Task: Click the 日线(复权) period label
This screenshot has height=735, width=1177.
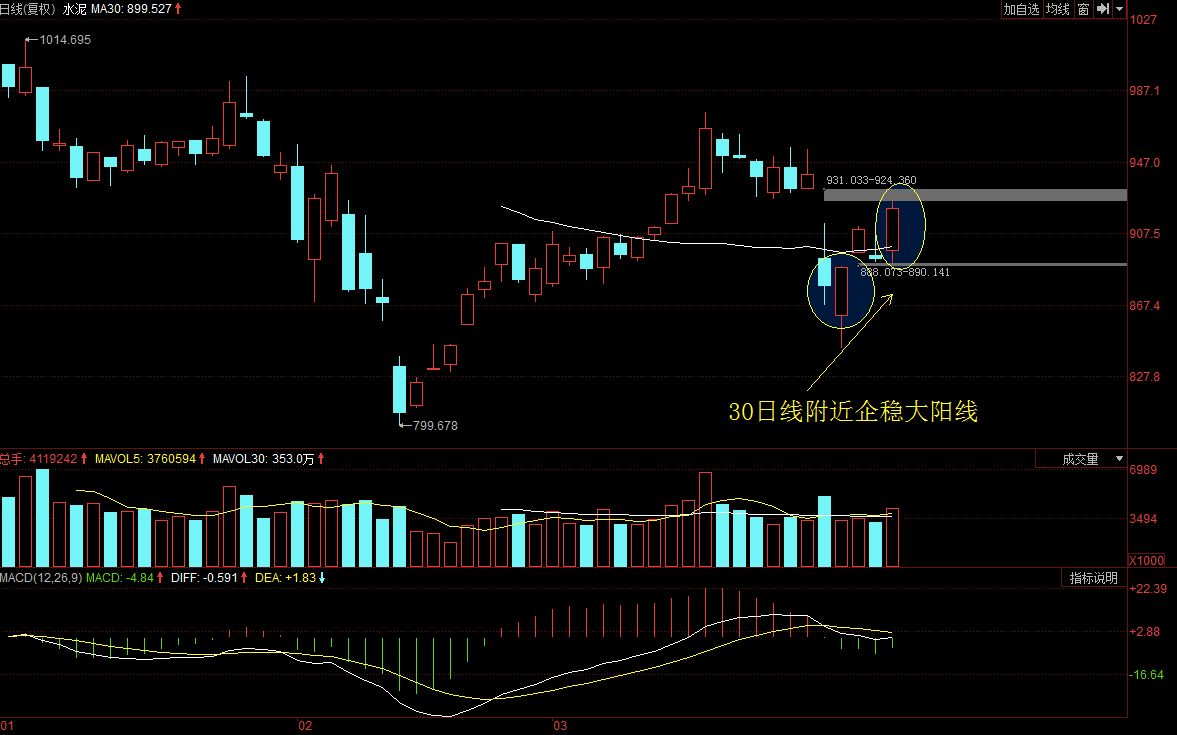Action: (28, 9)
